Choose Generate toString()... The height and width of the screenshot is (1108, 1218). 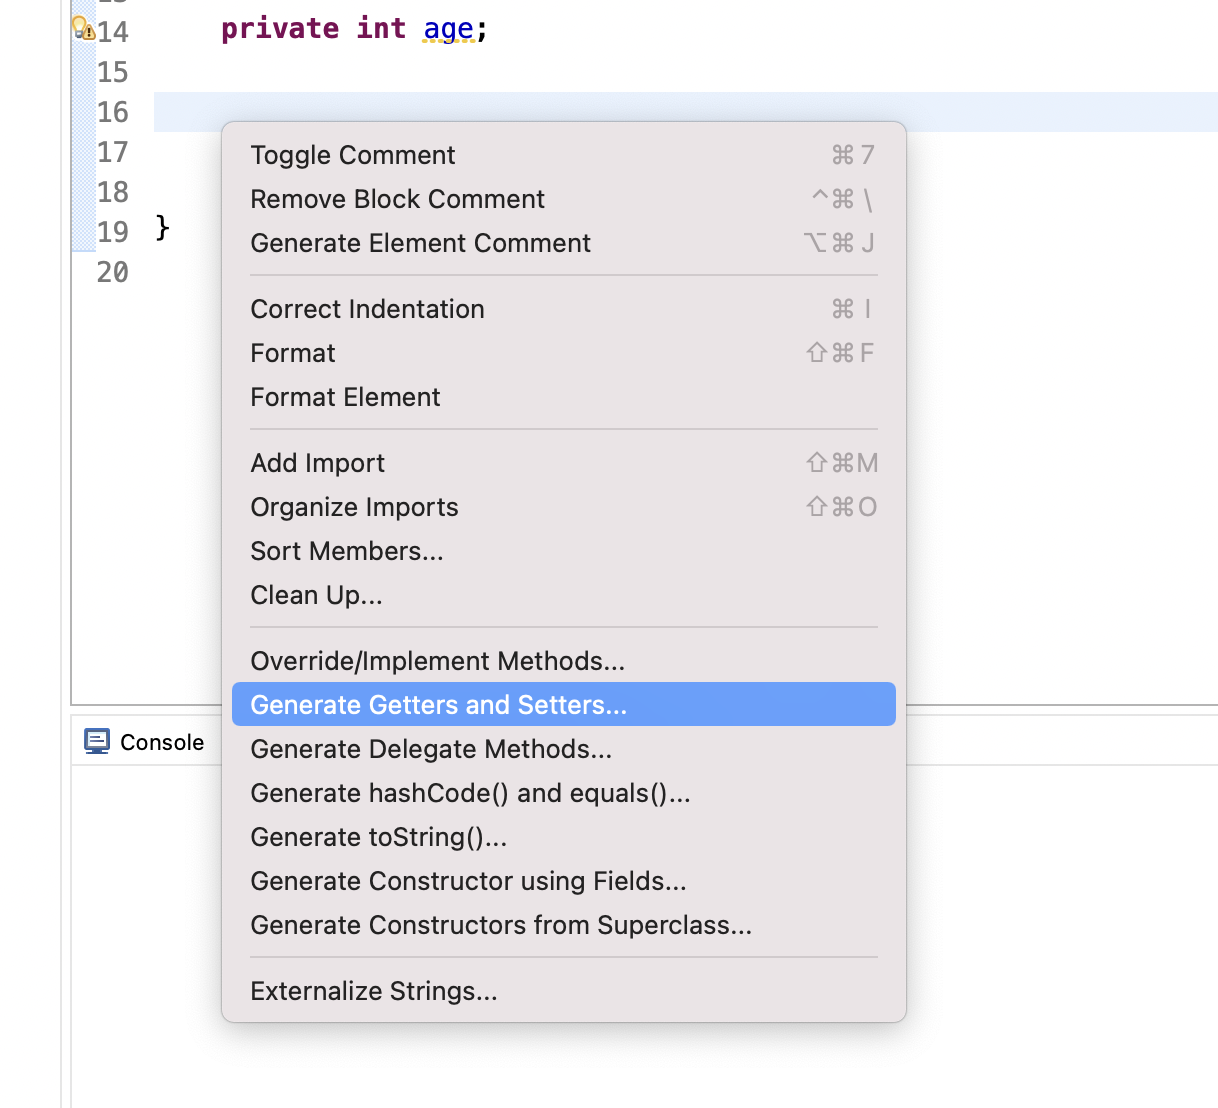coord(563,837)
